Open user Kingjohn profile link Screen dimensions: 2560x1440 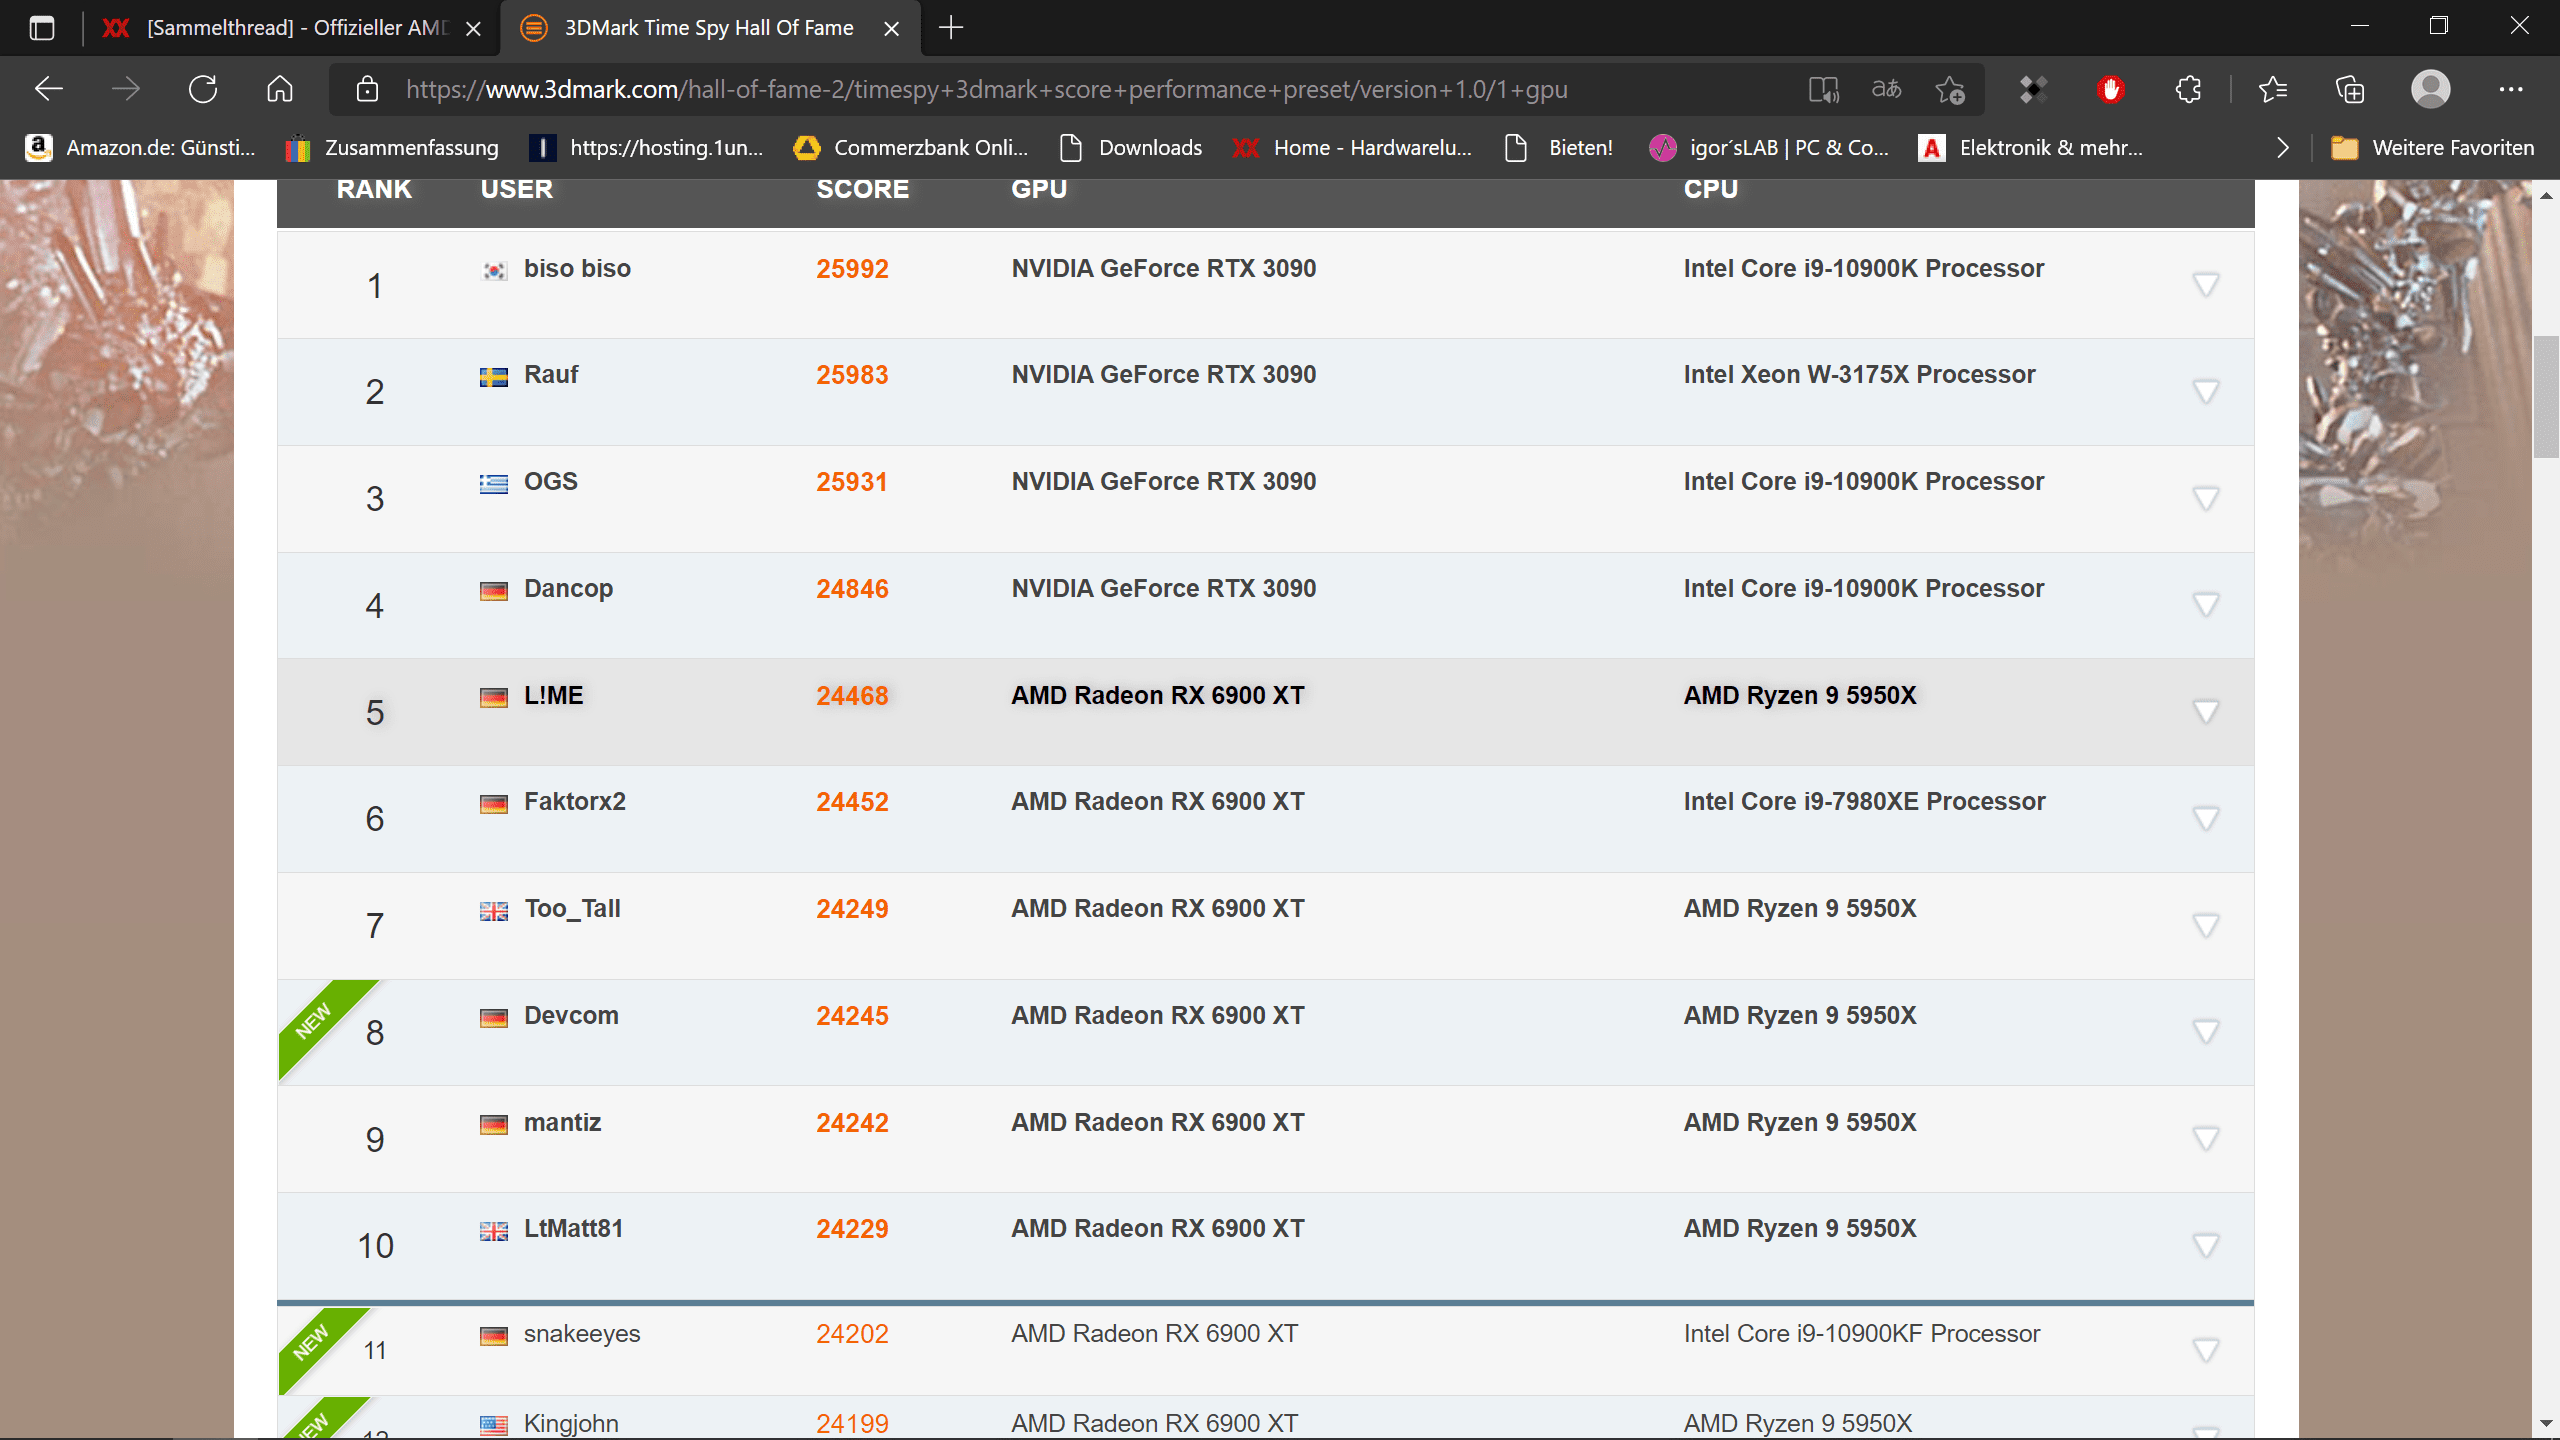tap(571, 1423)
